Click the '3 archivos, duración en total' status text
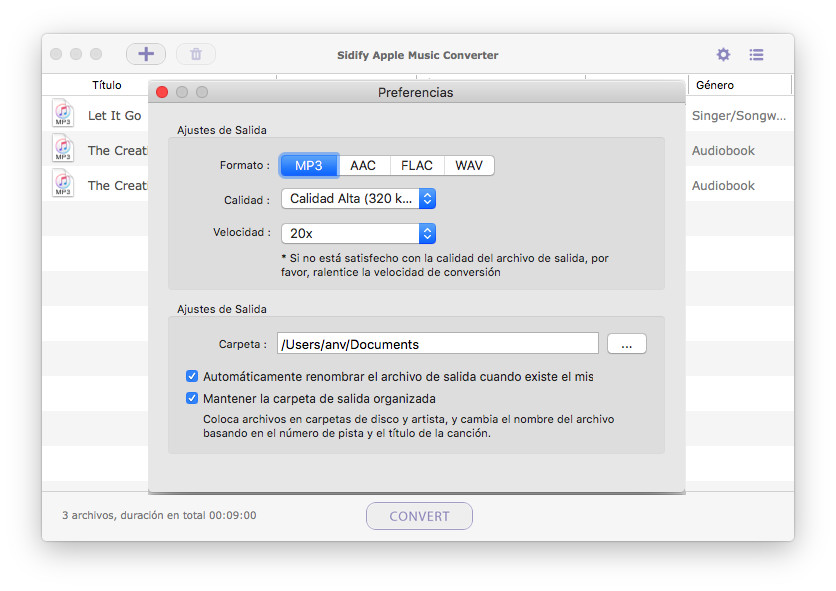 (159, 515)
